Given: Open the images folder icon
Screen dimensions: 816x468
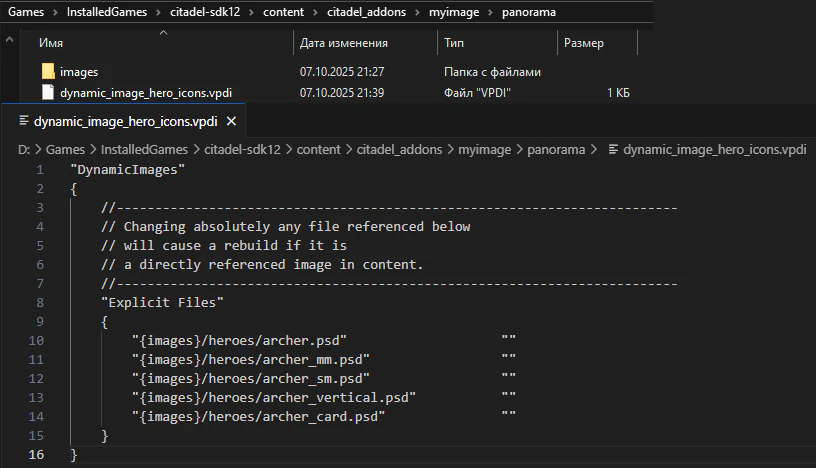Looking at the screenshot, I should click(47, 72).
